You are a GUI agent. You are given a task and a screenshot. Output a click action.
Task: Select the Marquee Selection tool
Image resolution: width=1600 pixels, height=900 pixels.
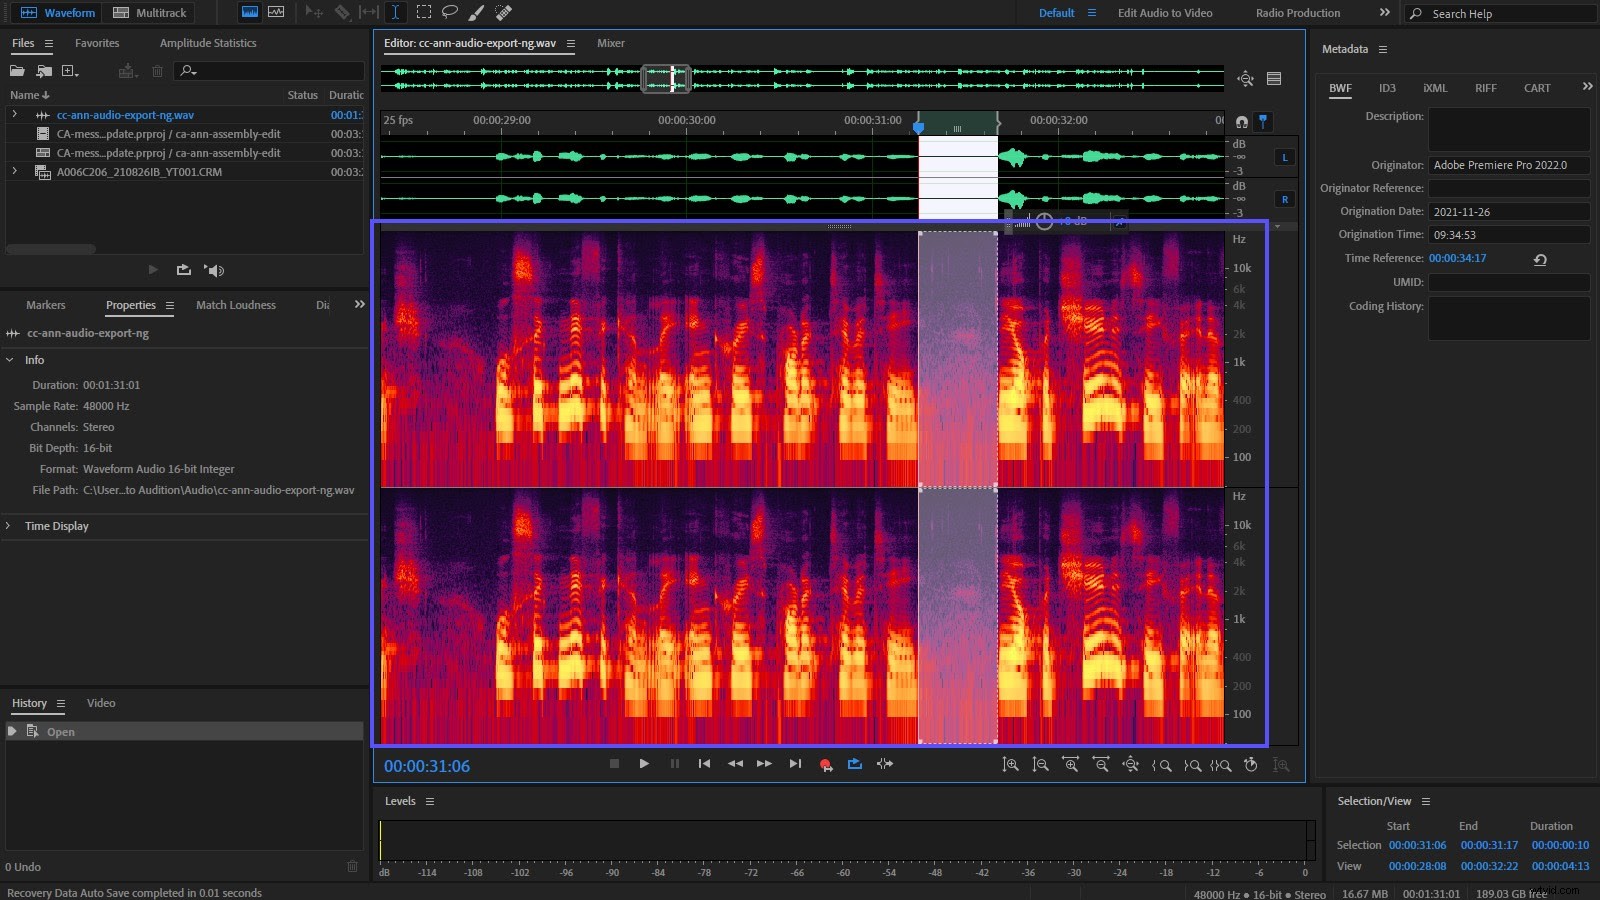point(424,12)
